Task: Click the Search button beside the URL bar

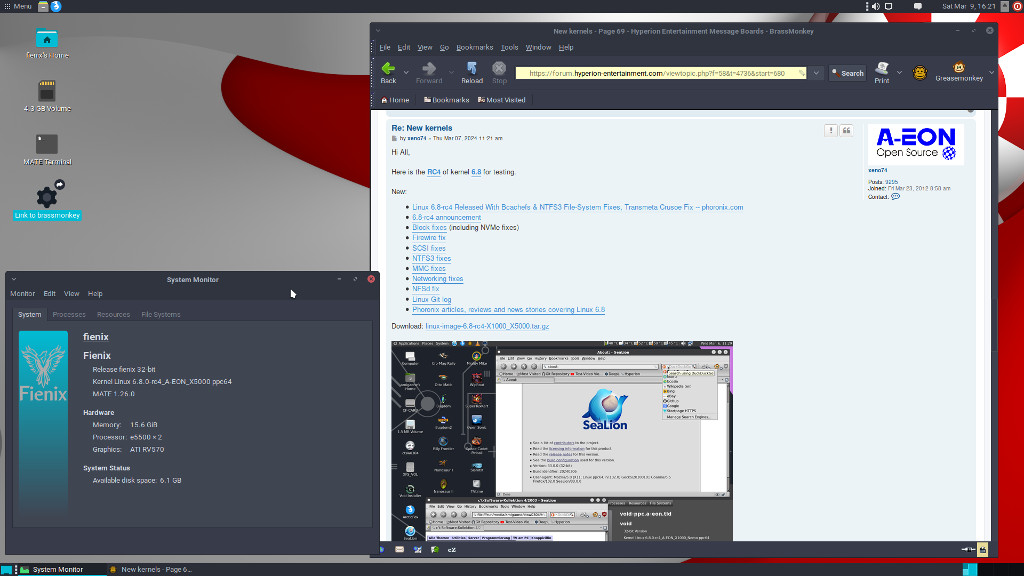Action: [848, 73]
